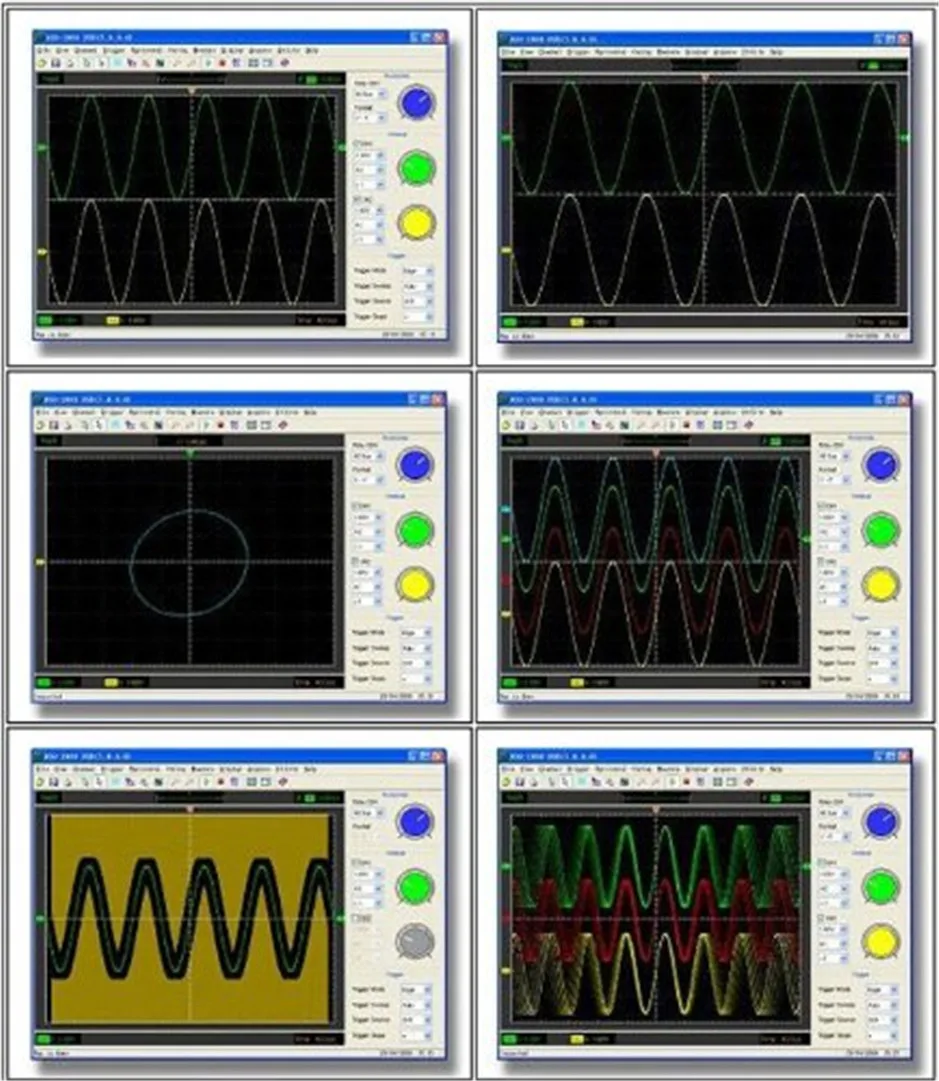Viewport: 939px width, 1081px height.
Task: Click the last toolbar icon in circle-plot window
Action: [x=283, y=425]
